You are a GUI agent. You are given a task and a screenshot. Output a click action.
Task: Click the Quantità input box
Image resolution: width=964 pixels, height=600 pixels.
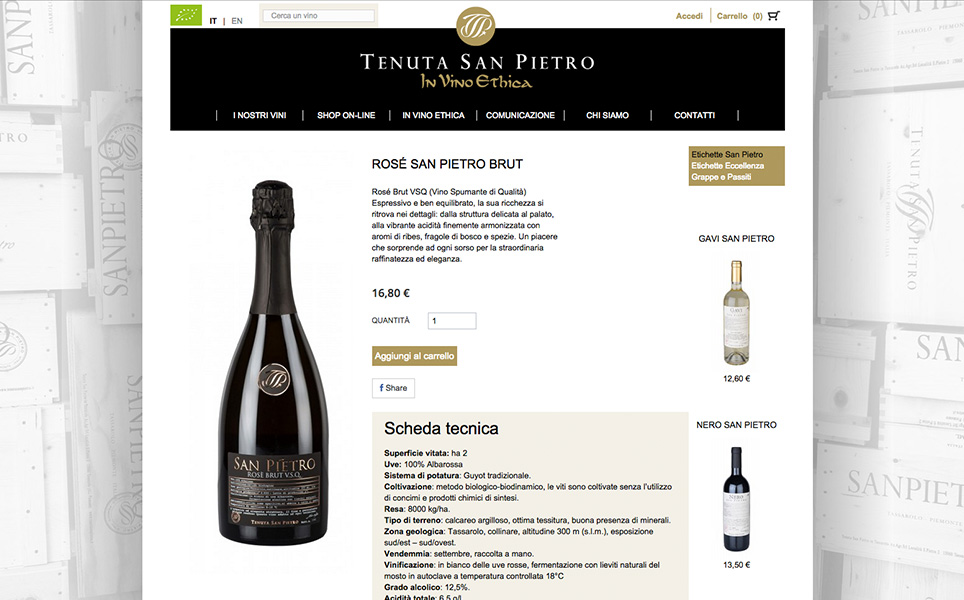coord(452,320)
